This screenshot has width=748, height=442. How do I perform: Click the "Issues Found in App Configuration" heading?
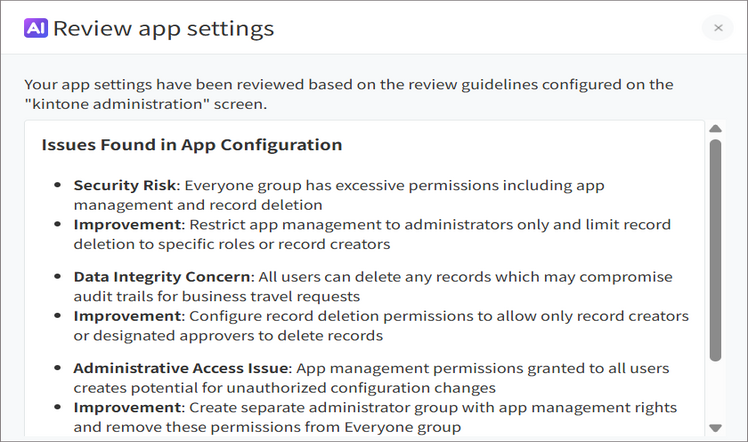click(192, 145)
